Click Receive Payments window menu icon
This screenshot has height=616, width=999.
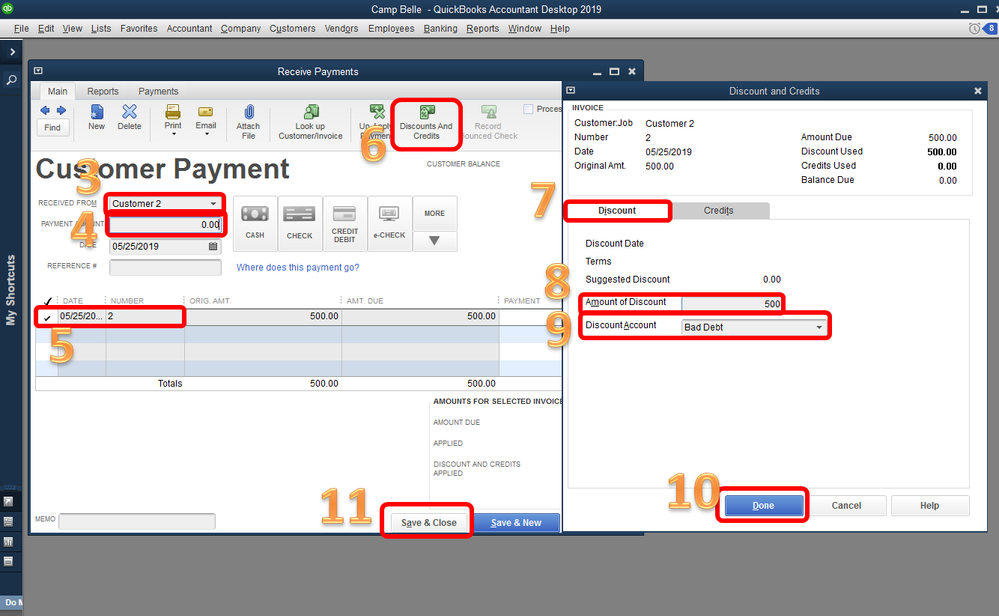pos(38,71)
